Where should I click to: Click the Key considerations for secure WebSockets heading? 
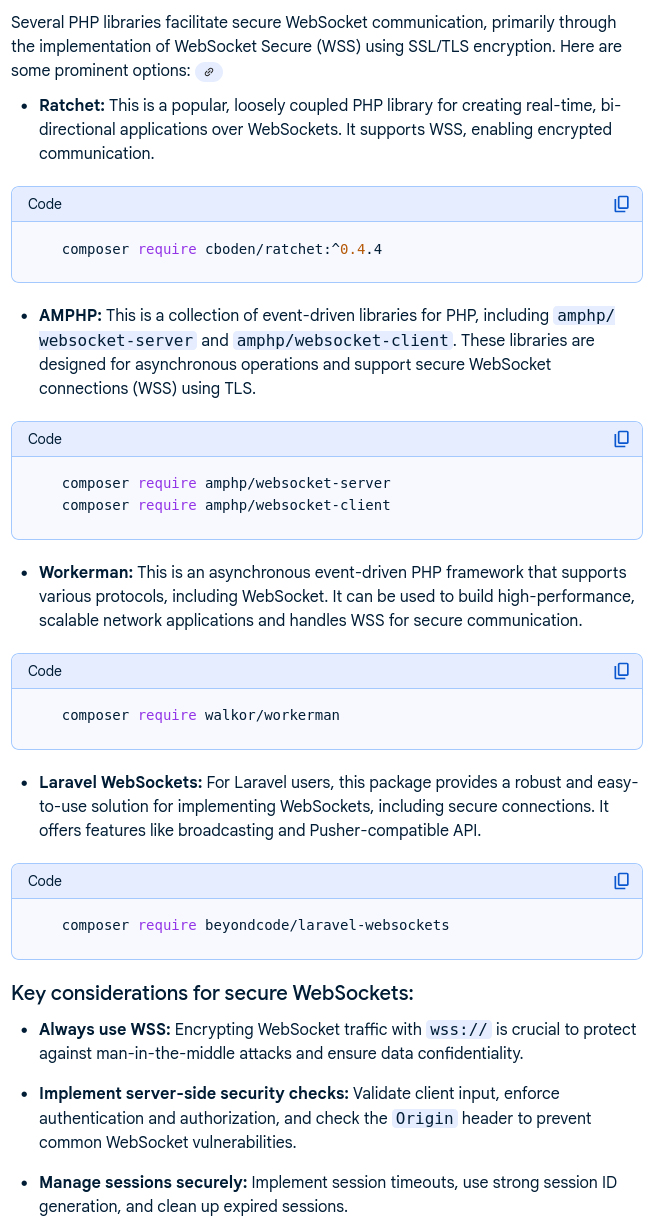212,993
